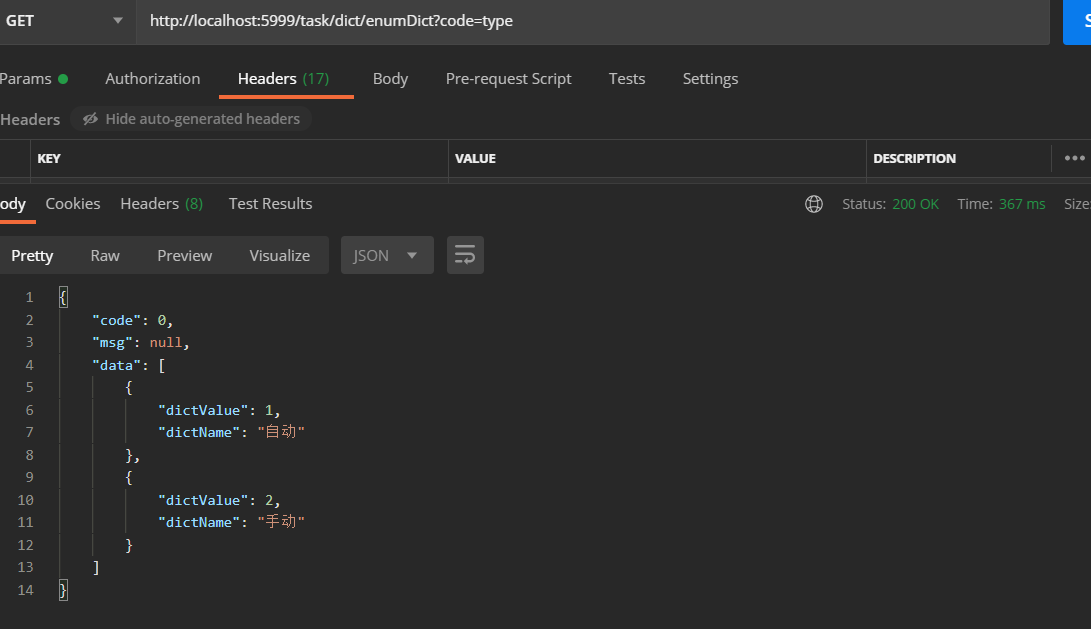Screen dimensions: 1091x629
Task: Click the 367 ms response time
Action: coord(1022,204)
